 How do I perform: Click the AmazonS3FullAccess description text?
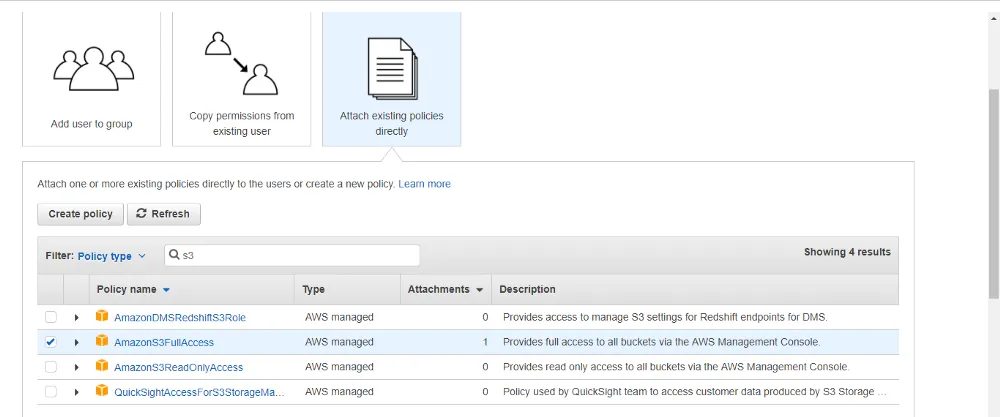[x=661, y=342]
